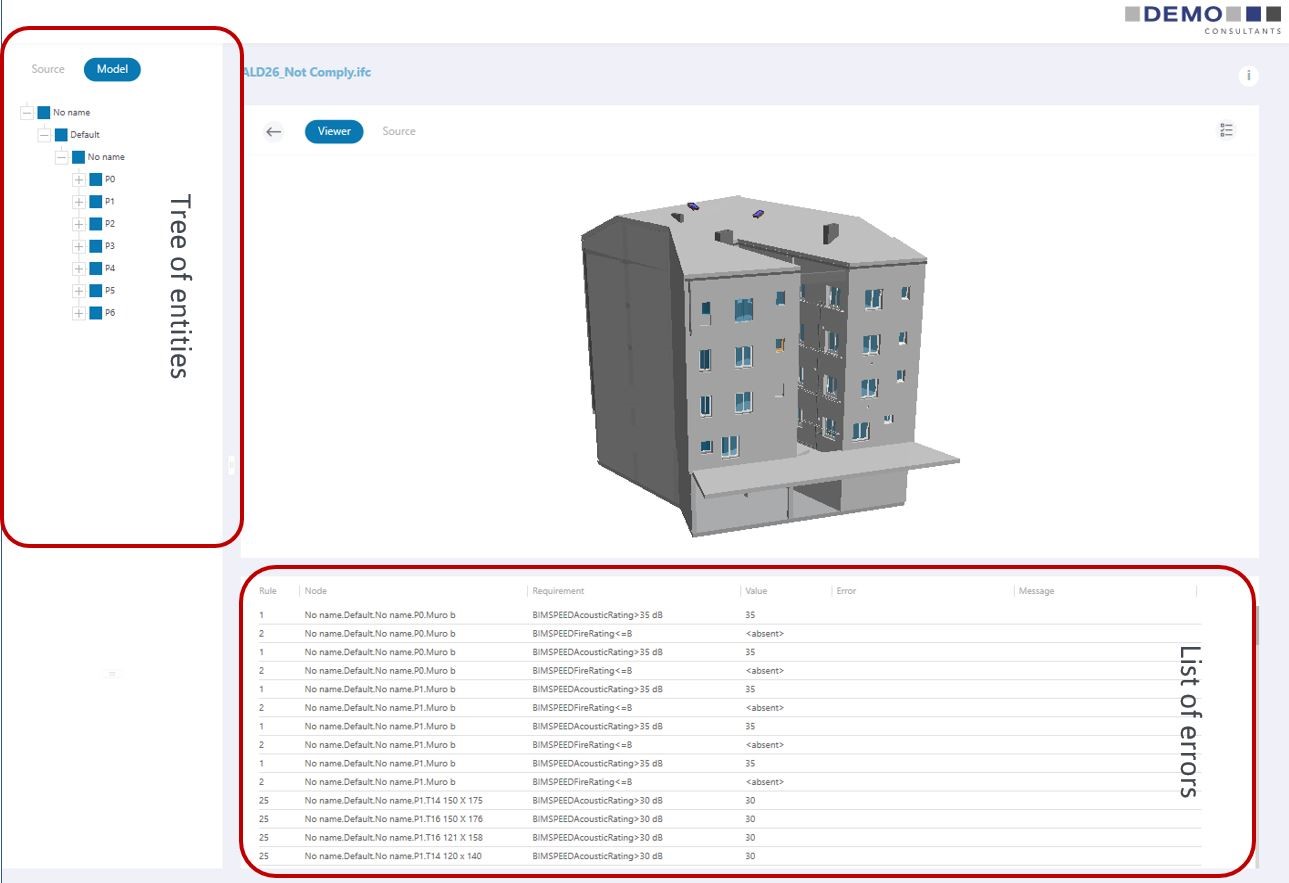Toggle the P3 storey checkbox
This screenshot has height=883, width=1289.
click(96, 246)
